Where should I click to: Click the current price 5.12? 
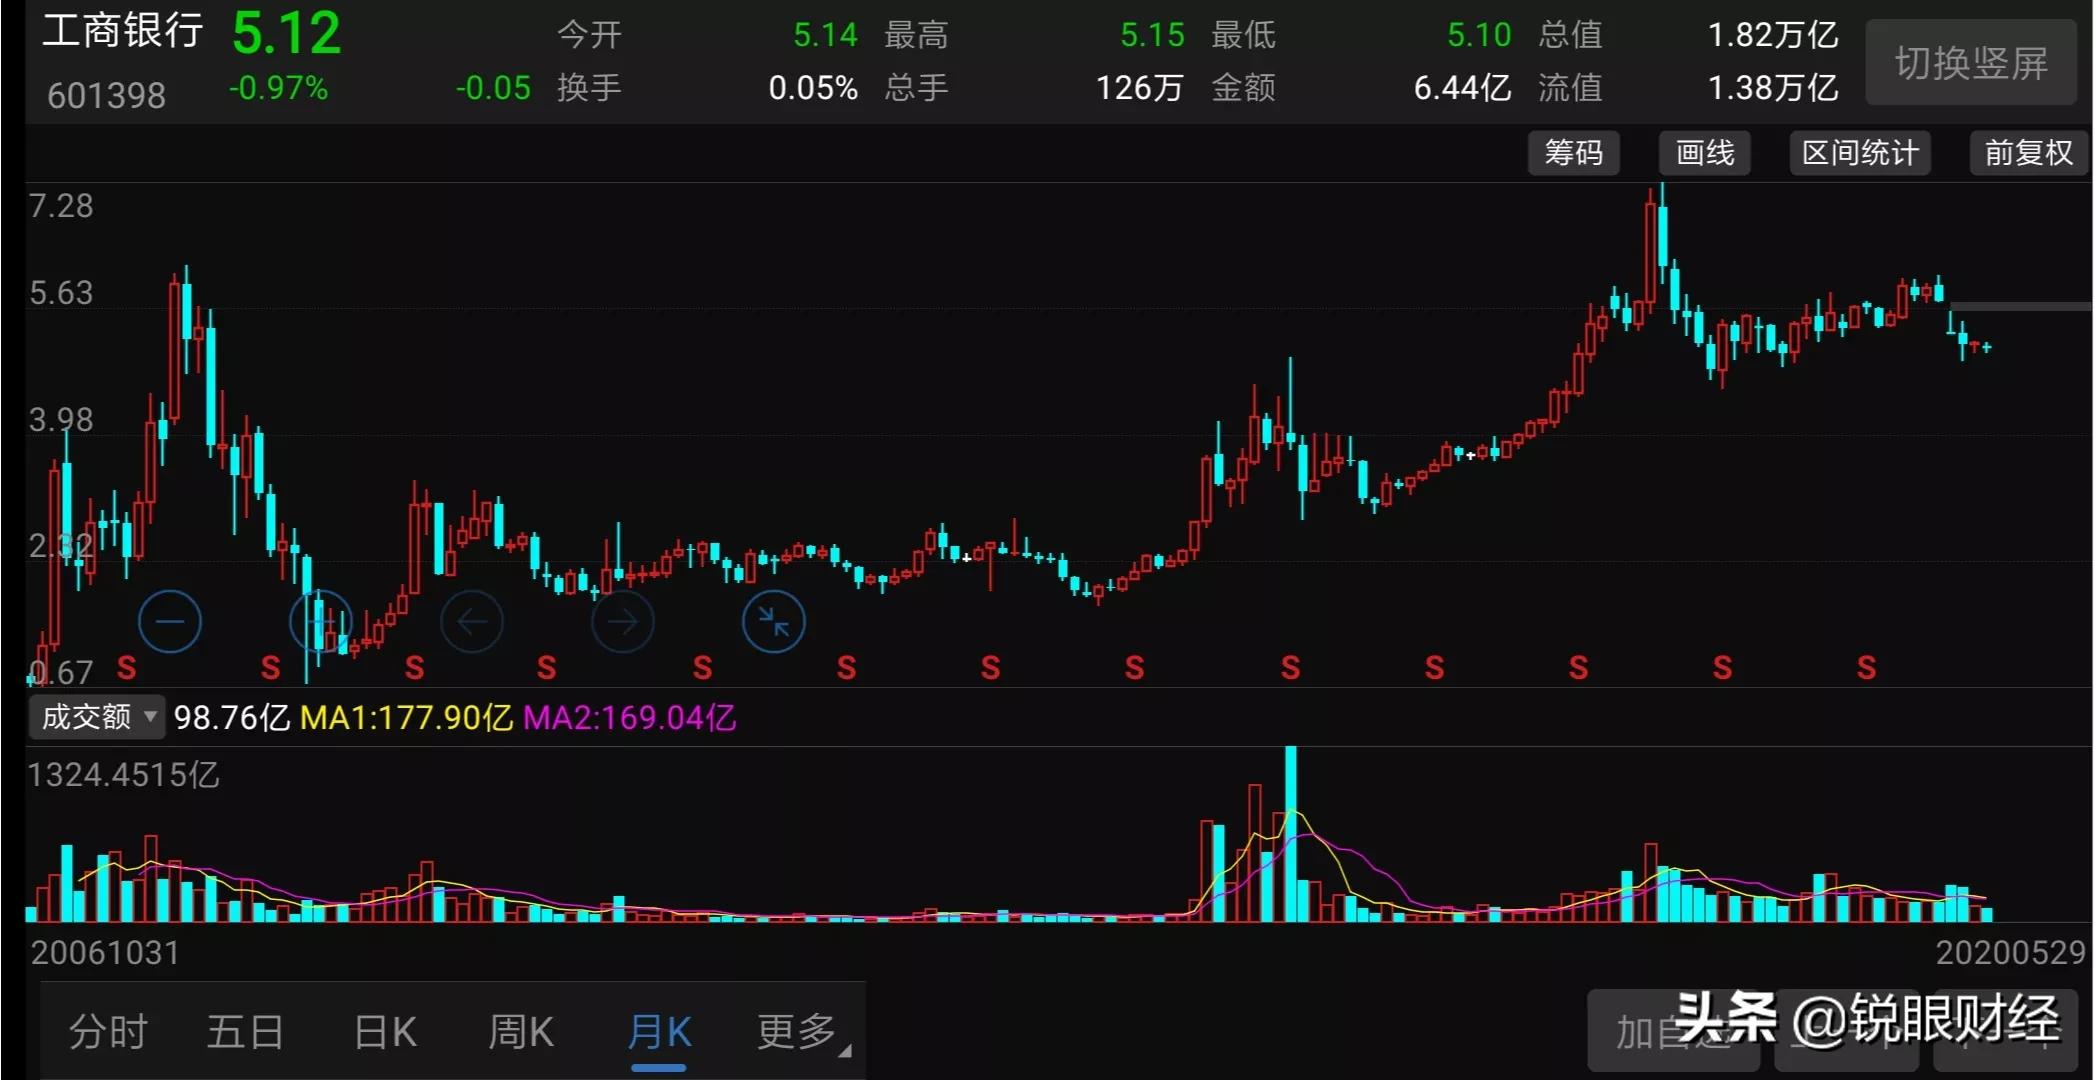coord(286,33)
